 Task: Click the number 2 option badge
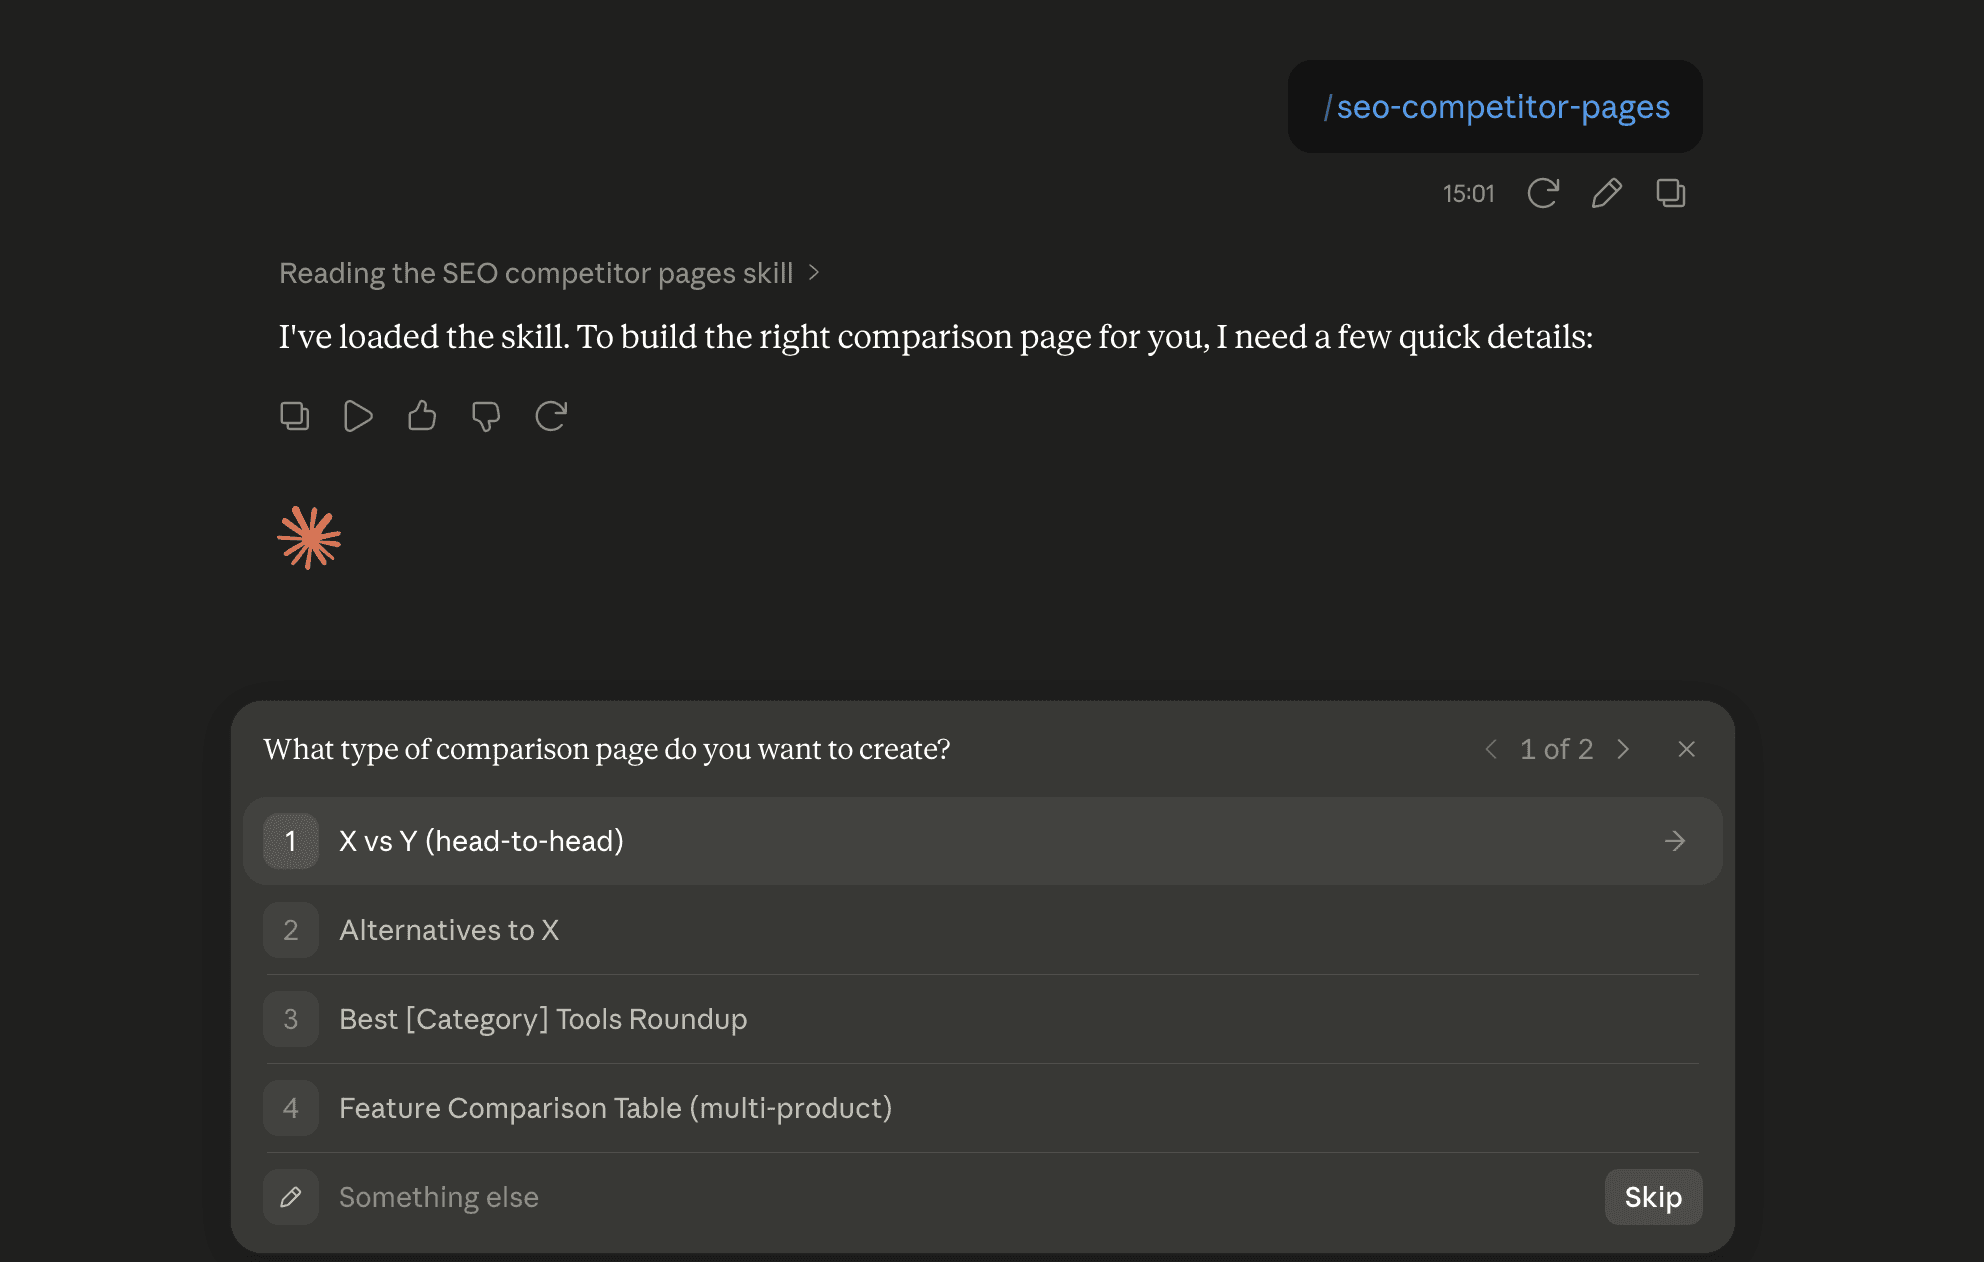pyautogui.click(x=291, y=930)
